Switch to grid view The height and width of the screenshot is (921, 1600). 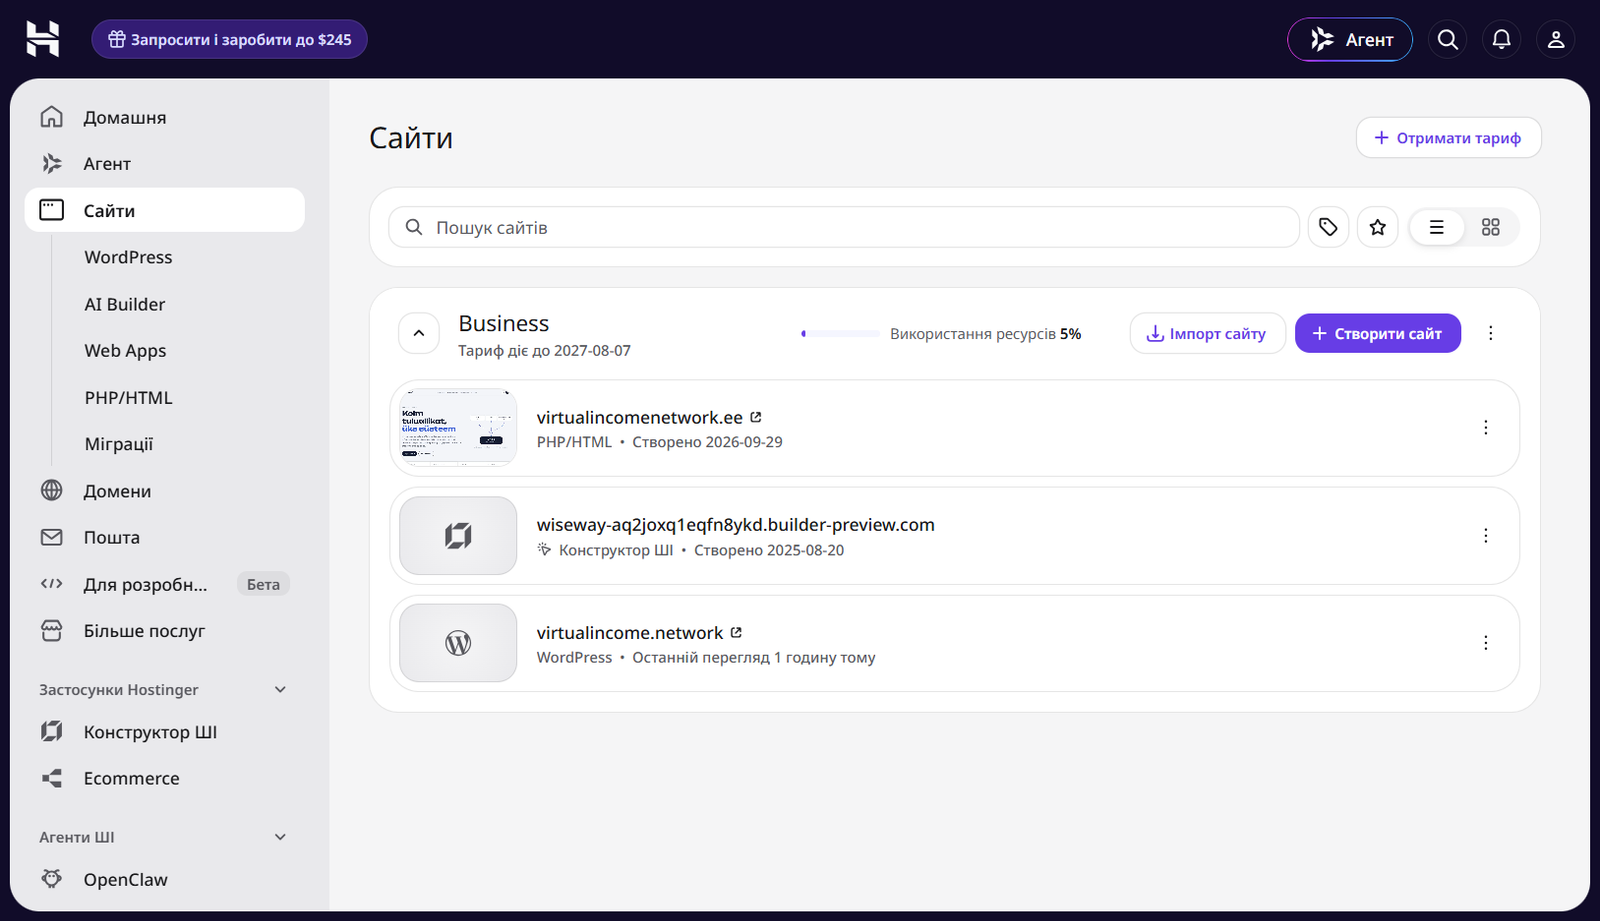click(1490, 227)
